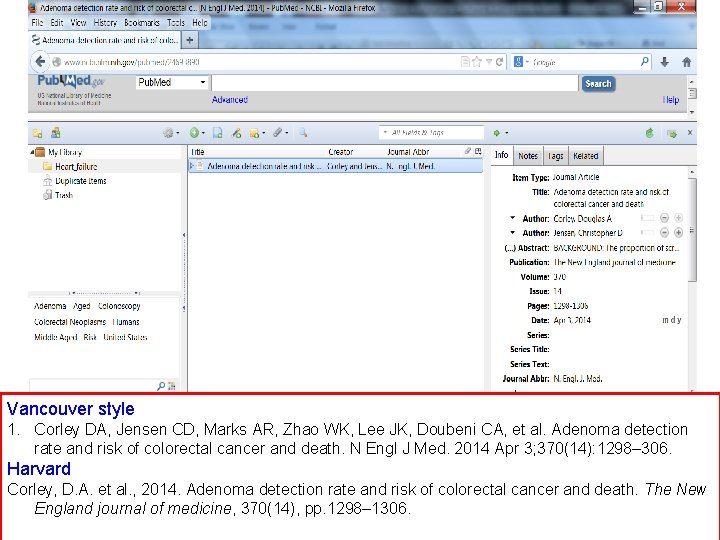Open Trash in Zotero library
This screenshot has width=720, height=540.
[x=64, y=195]
